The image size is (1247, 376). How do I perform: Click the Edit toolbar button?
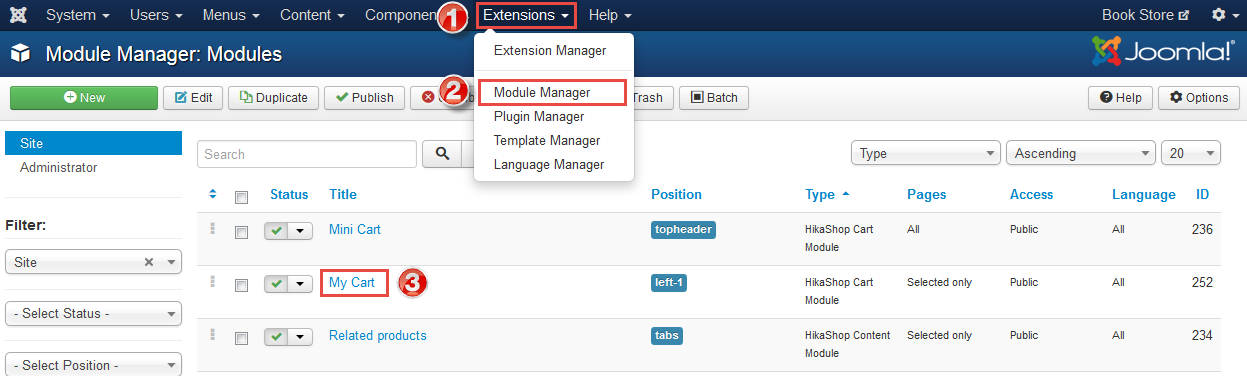[x=193, y=97]
